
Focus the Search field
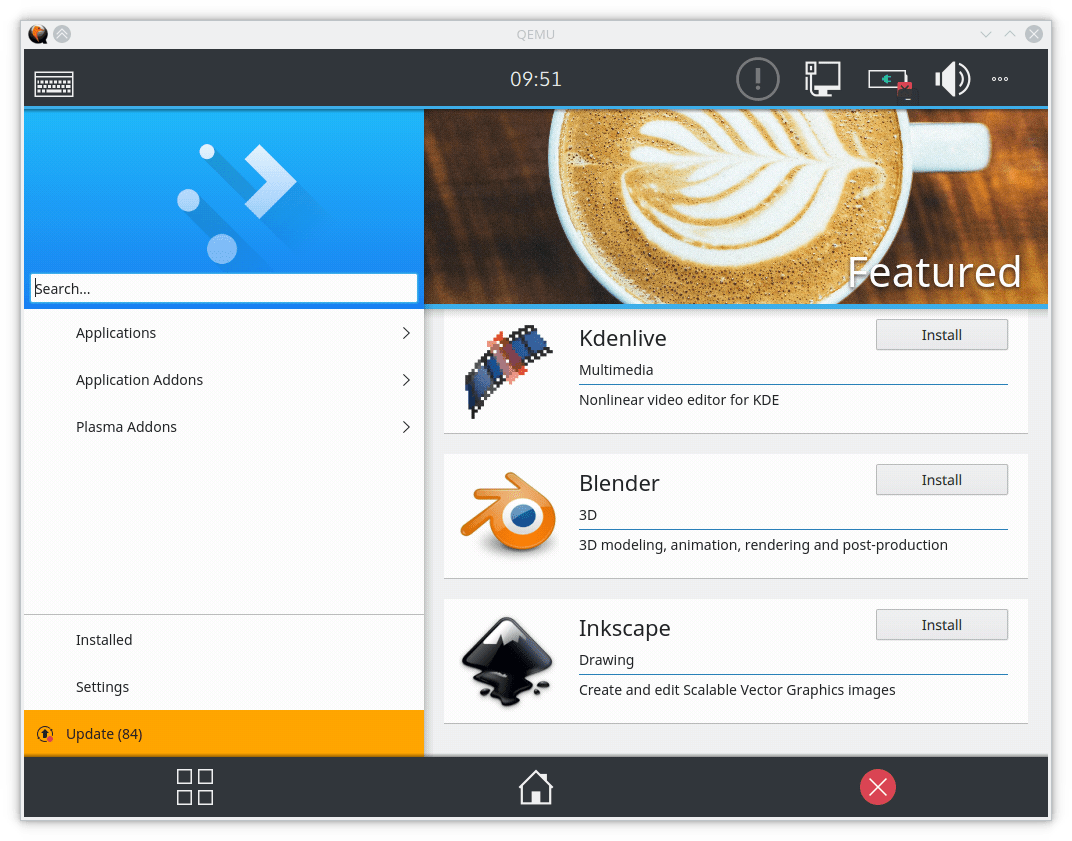tap(224, 289)
